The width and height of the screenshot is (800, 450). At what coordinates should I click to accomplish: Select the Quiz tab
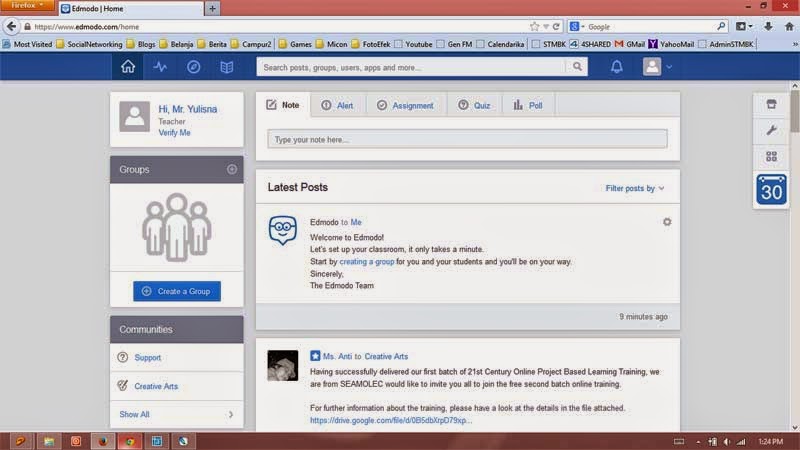tap(474, 105)
